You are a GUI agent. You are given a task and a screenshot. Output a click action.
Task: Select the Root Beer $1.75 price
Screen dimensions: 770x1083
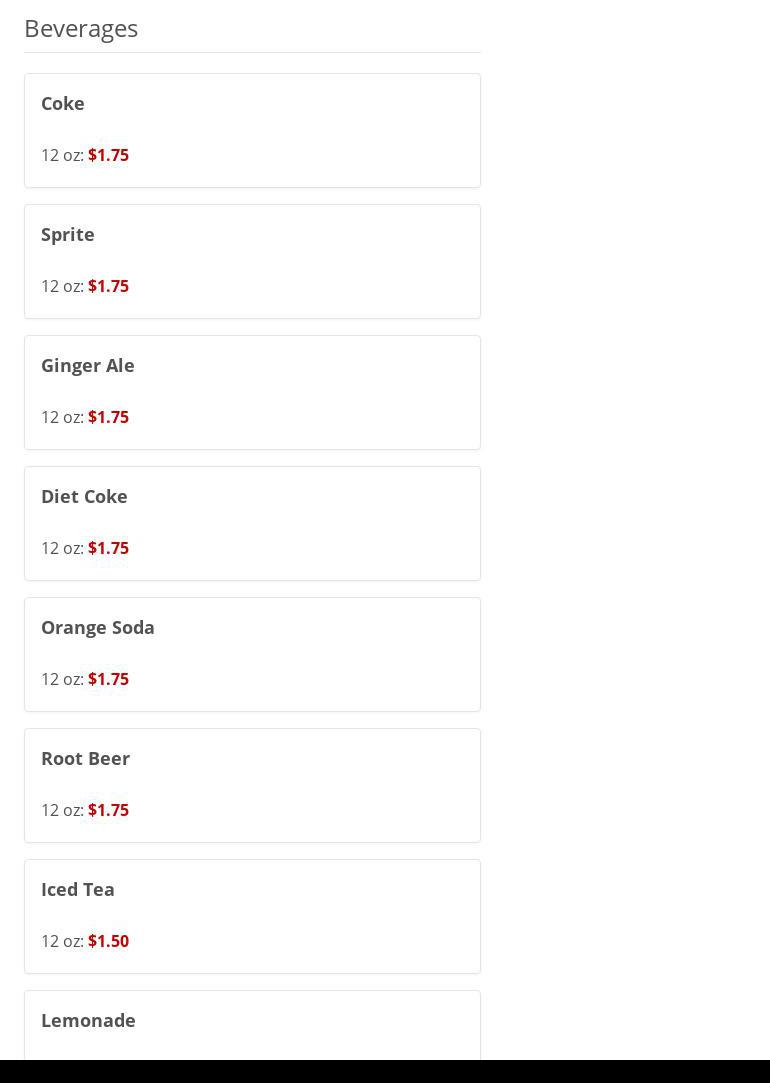(x=108, y=810)
